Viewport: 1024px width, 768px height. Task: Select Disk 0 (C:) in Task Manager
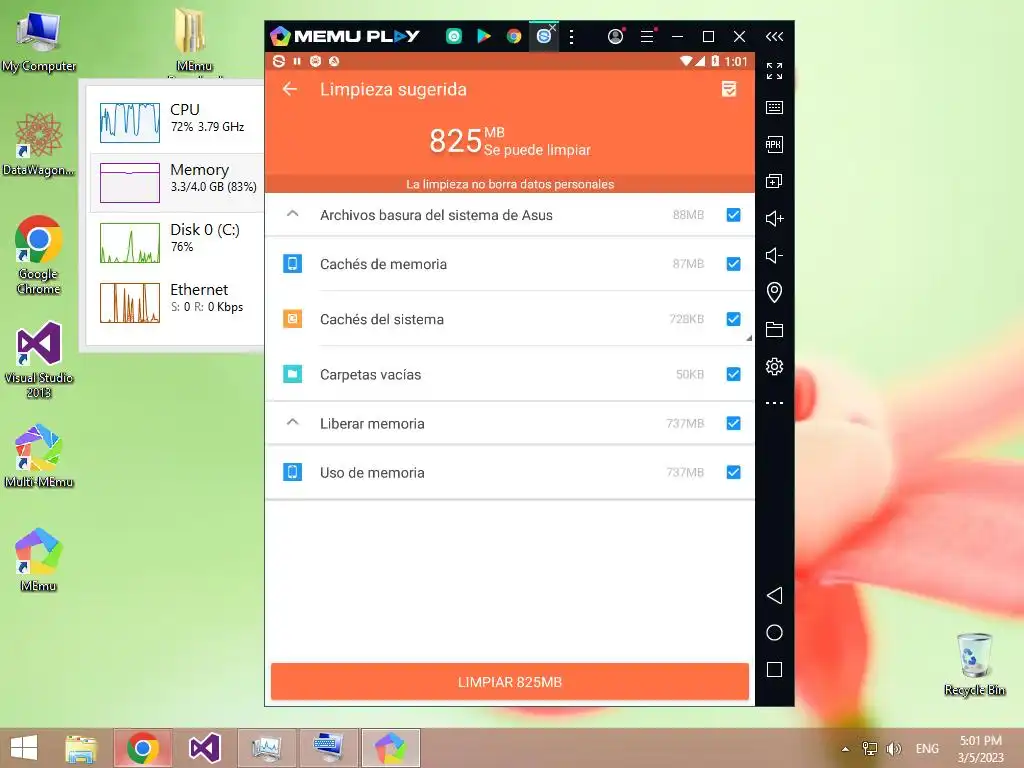tap(176, 242)
